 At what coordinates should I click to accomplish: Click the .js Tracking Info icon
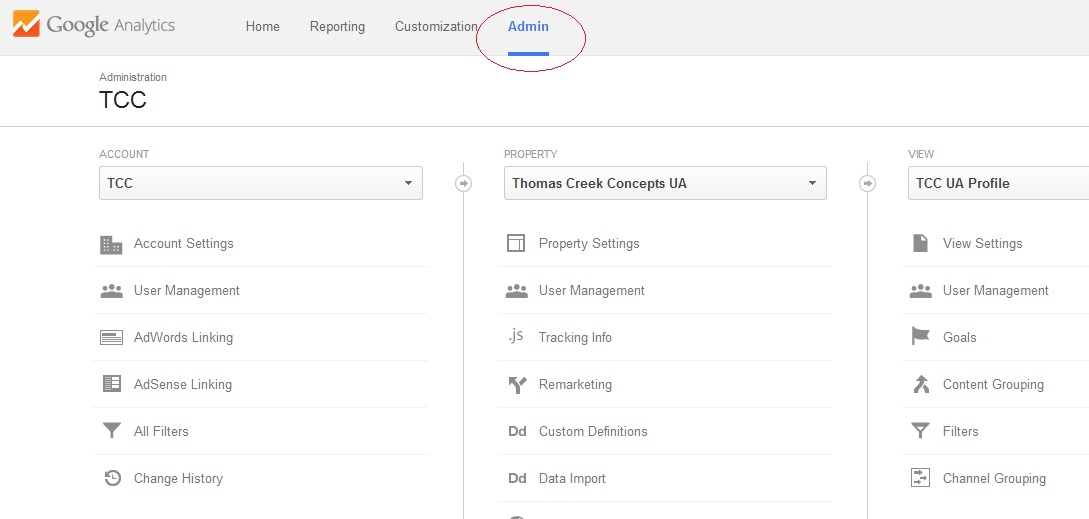515,337
